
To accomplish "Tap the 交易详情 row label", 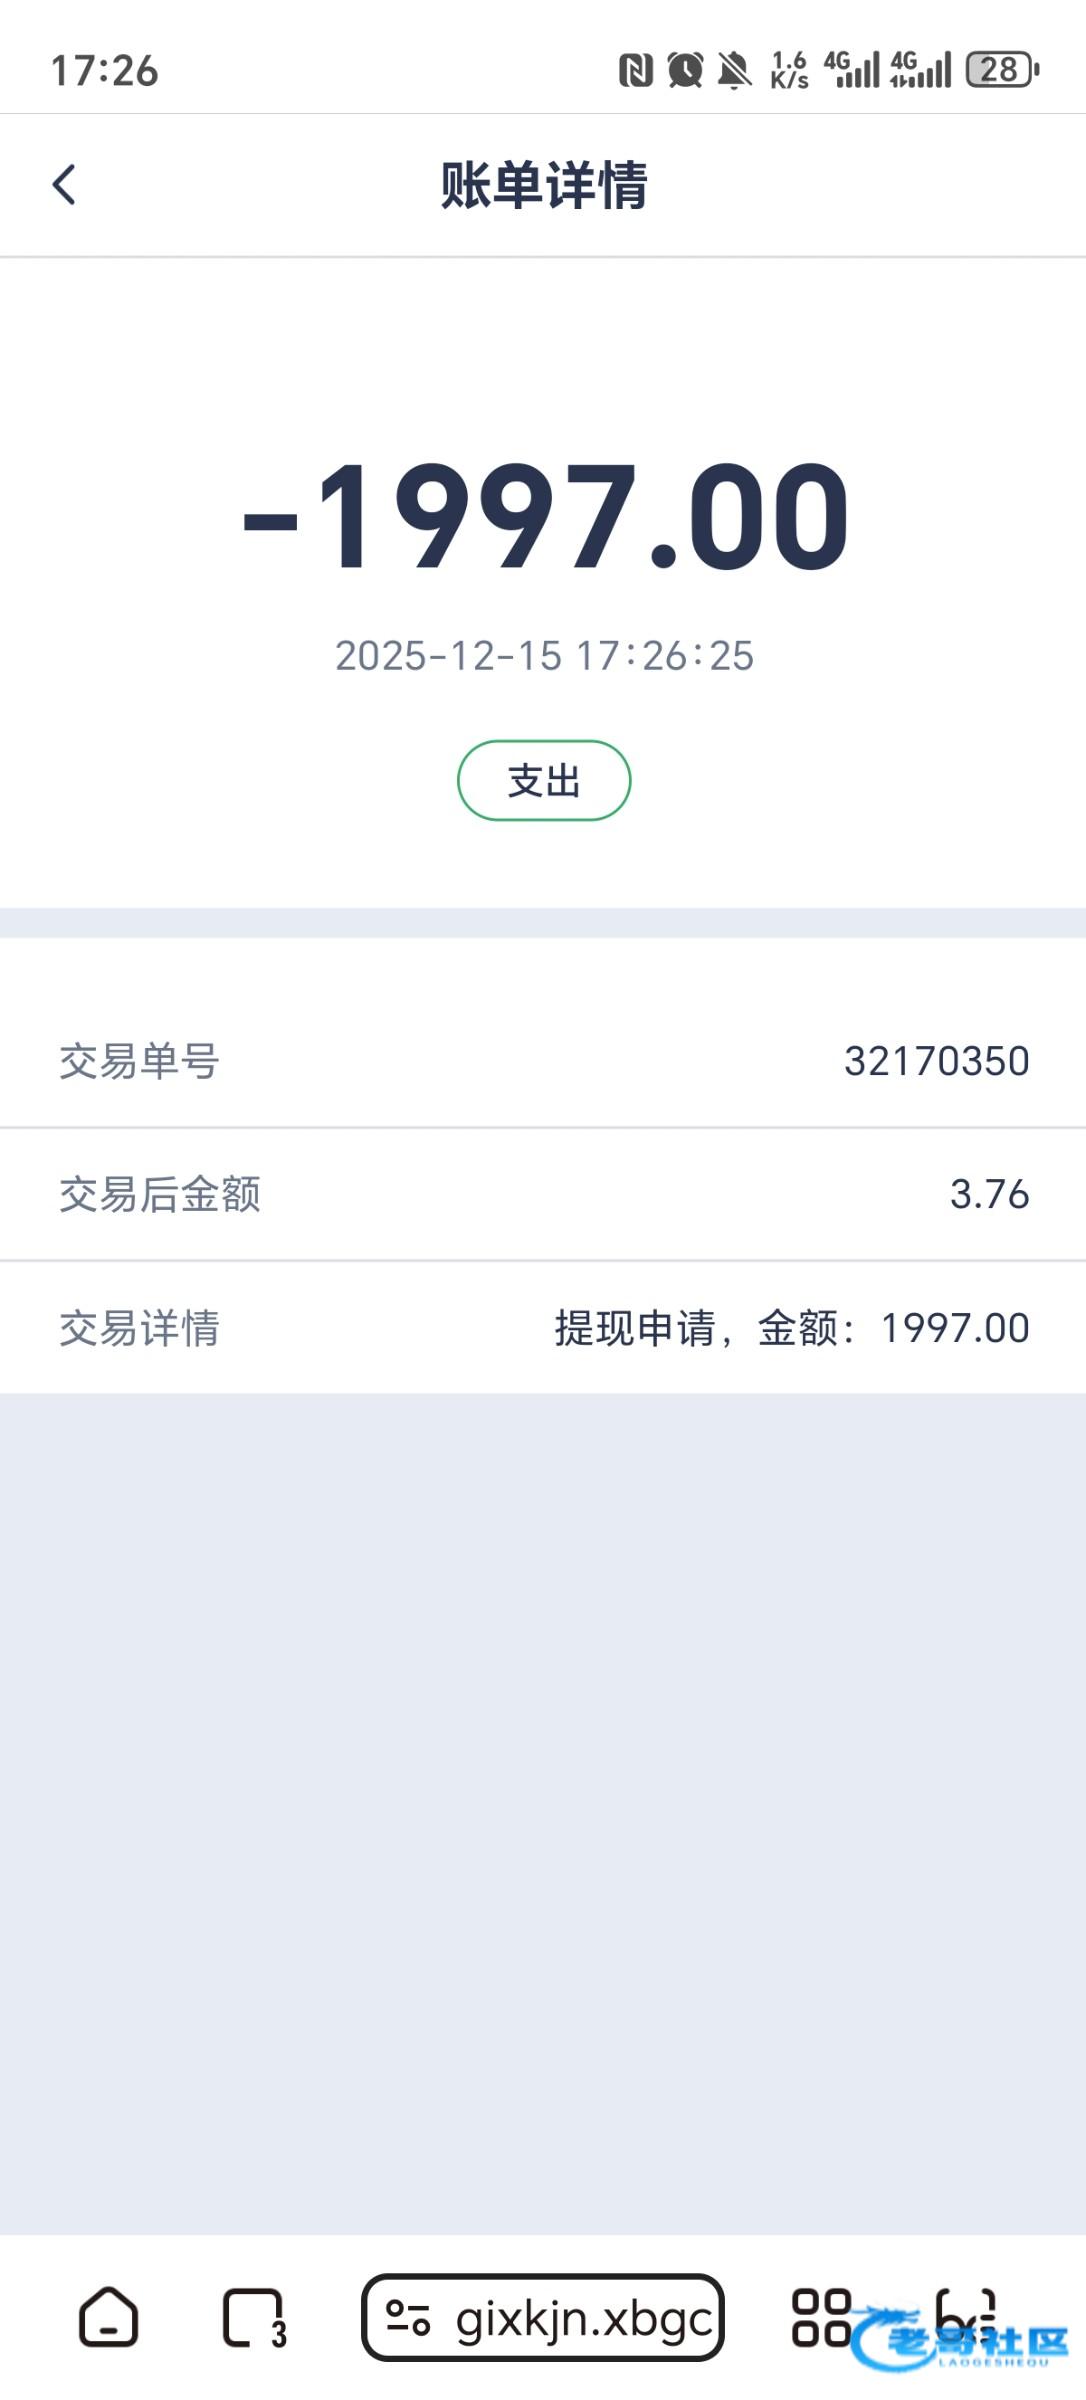I will point(139,1328).
